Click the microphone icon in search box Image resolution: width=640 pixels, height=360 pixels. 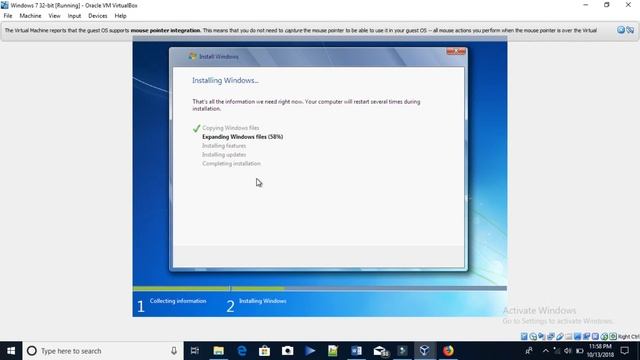pyautogui.click(x=174, y=351)
